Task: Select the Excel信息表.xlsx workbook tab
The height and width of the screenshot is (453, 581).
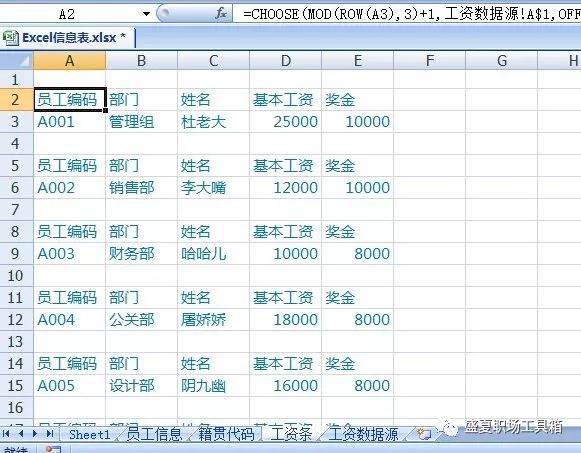Action: [67, 38]
